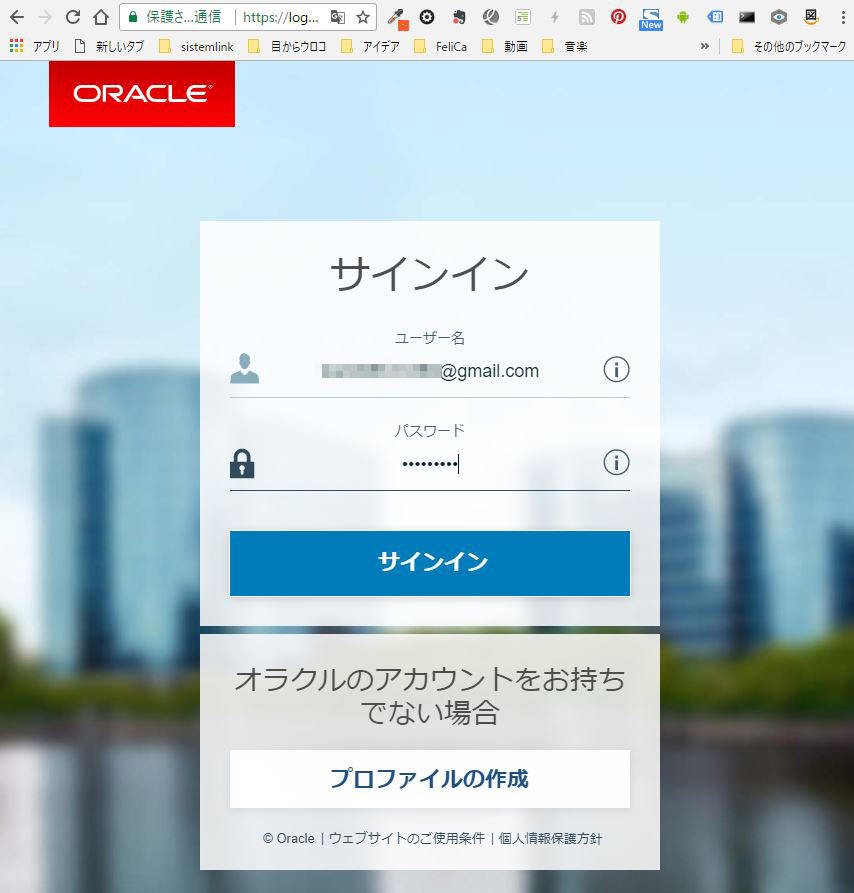Open the gray globe extension icon

point(491,17)
